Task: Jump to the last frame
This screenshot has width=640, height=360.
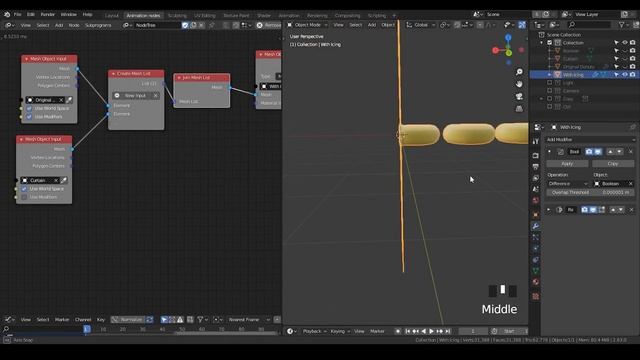Action: coord(448,331)
